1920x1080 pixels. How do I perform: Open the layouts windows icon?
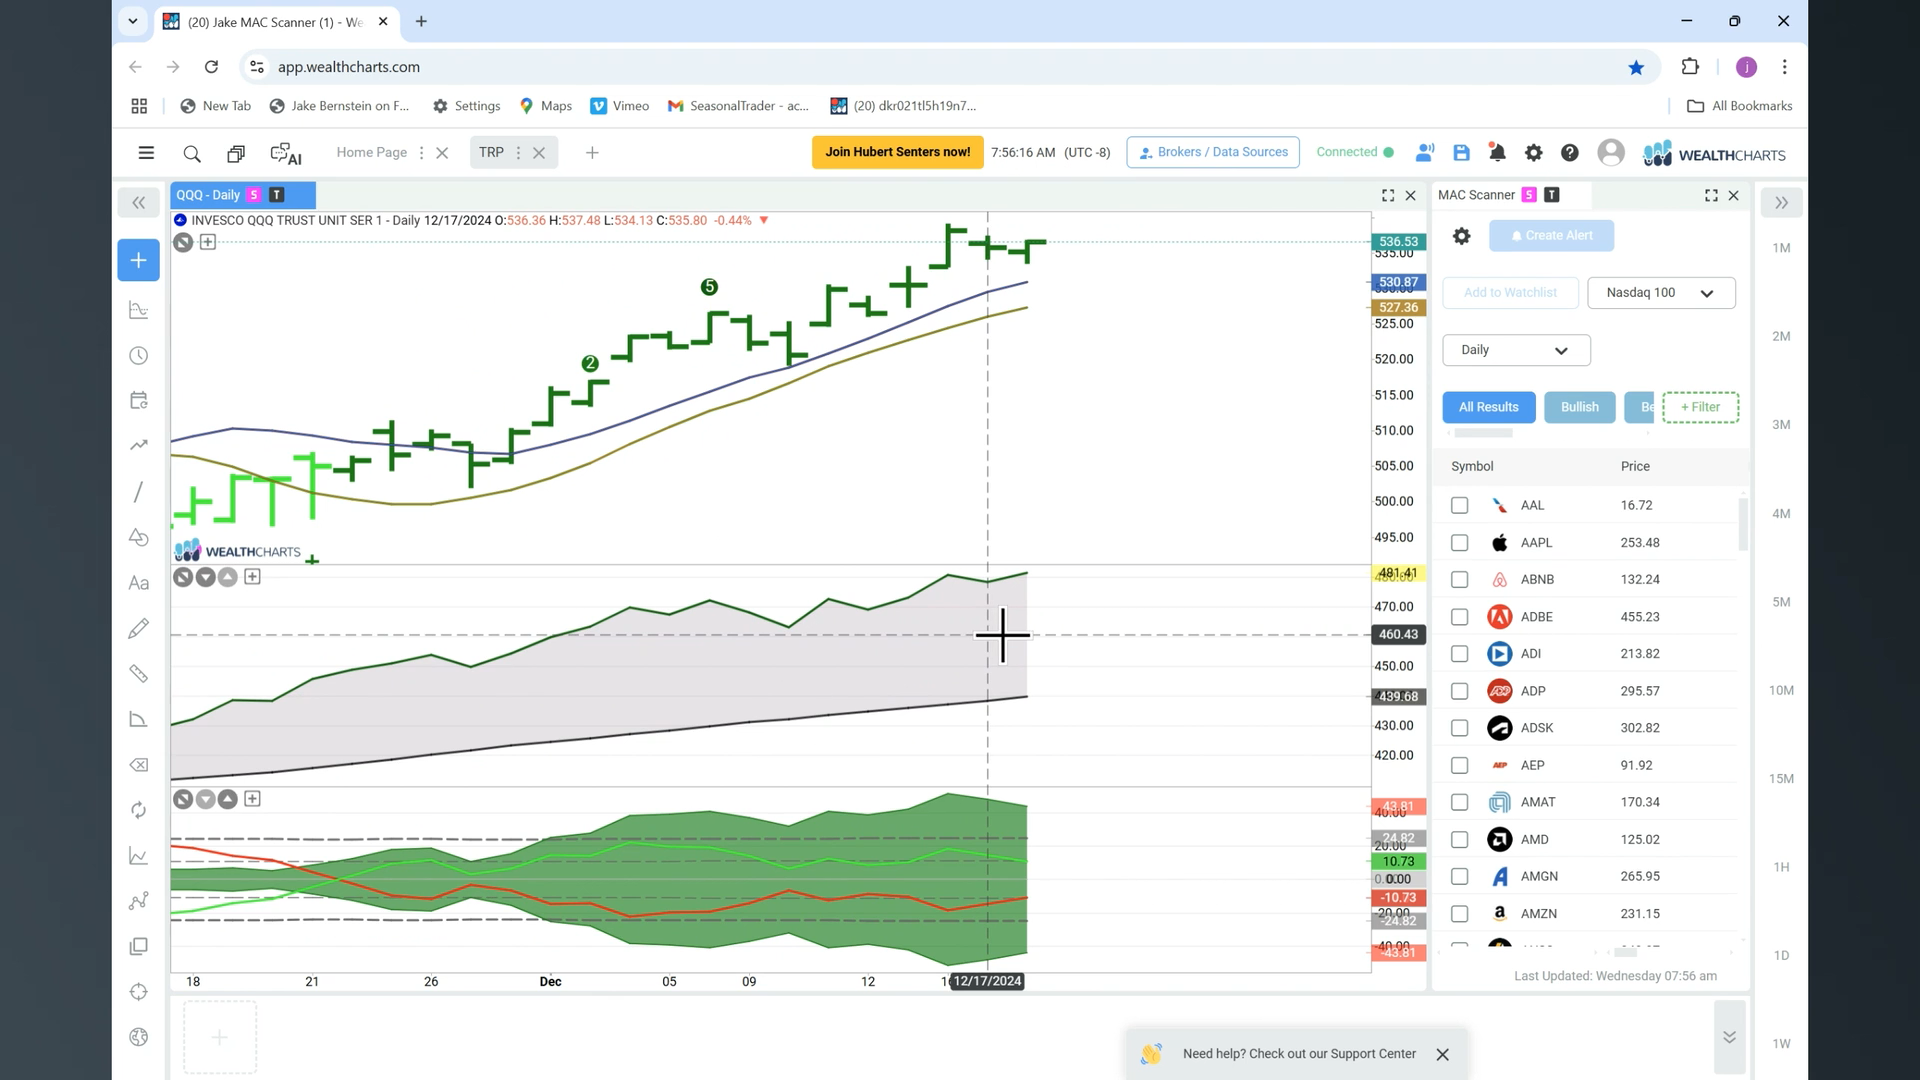(236, 153)
